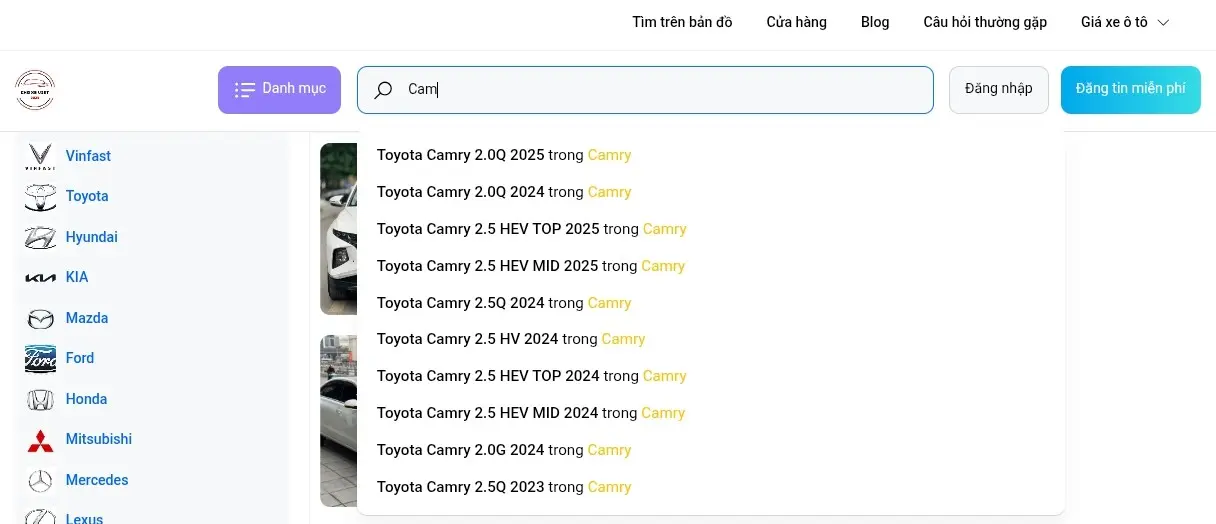Click the KIA brand logo icon
This screenshot has width=1216, height=524.
(x=40, y=278)
